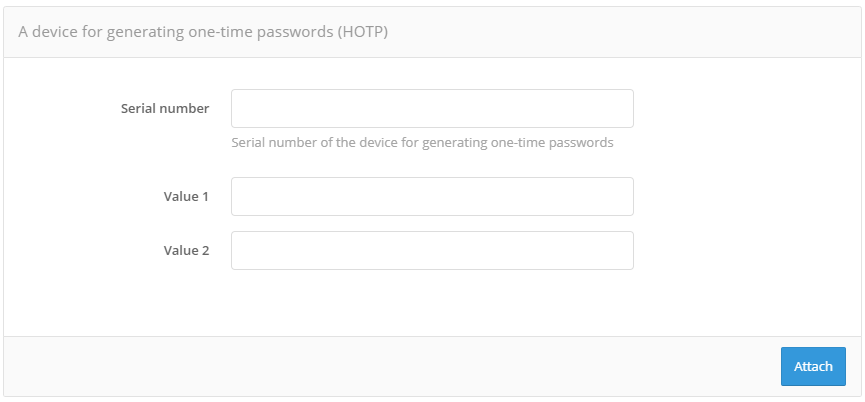The height and width of the screenshot is (402, 865).
Task: Click the Serial number label
Action: click(x=165, y=109)
